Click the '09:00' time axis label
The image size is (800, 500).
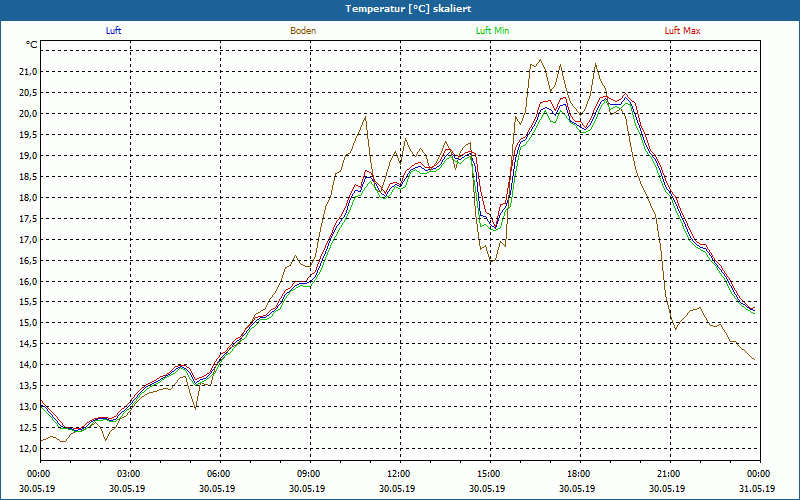311,474
